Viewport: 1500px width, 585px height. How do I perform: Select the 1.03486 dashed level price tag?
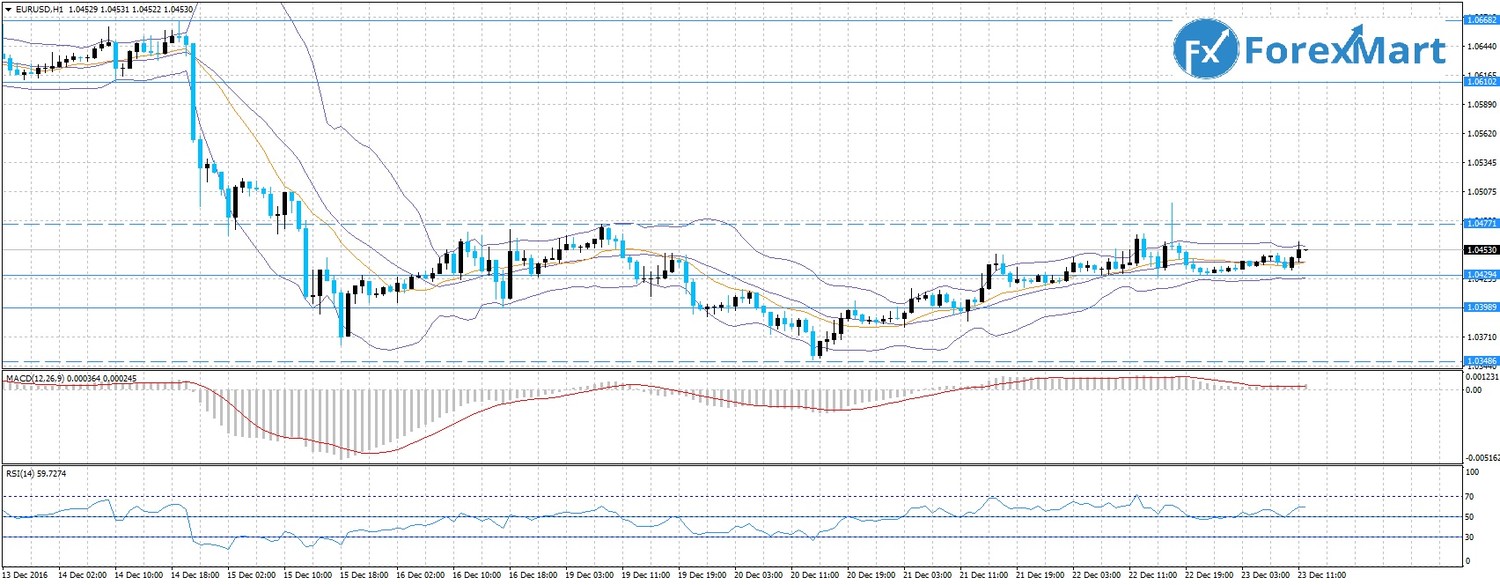(x=1480, y=360)
